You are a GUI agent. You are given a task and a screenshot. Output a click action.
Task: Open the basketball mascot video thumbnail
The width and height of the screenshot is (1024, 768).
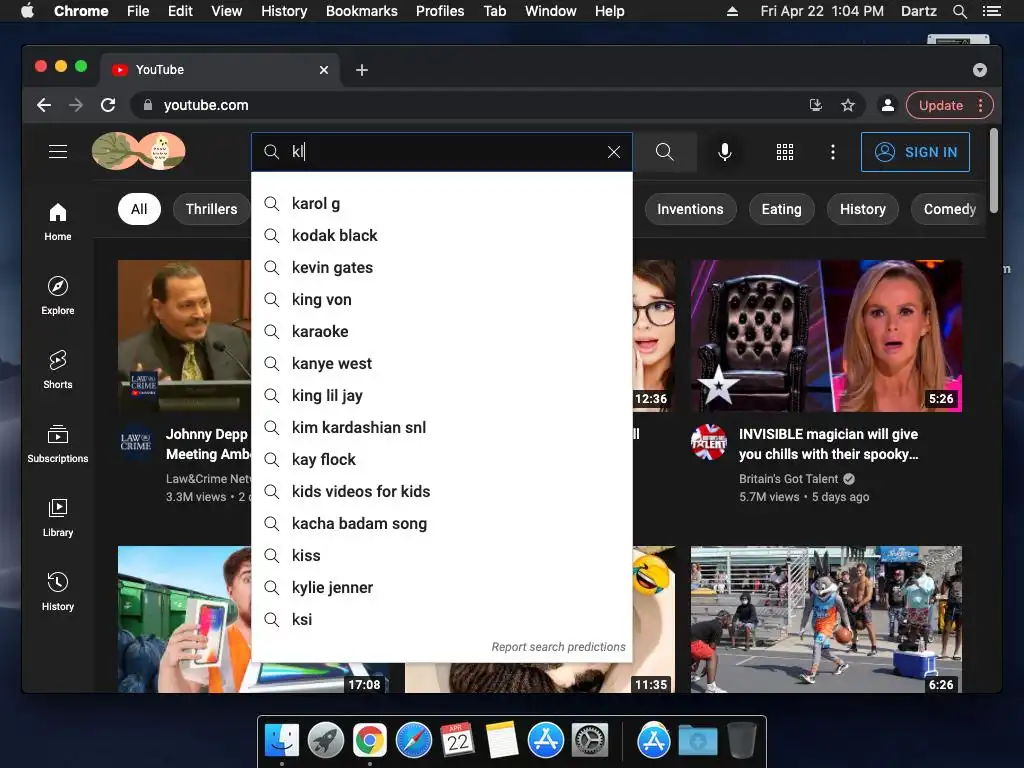[826, 619]
